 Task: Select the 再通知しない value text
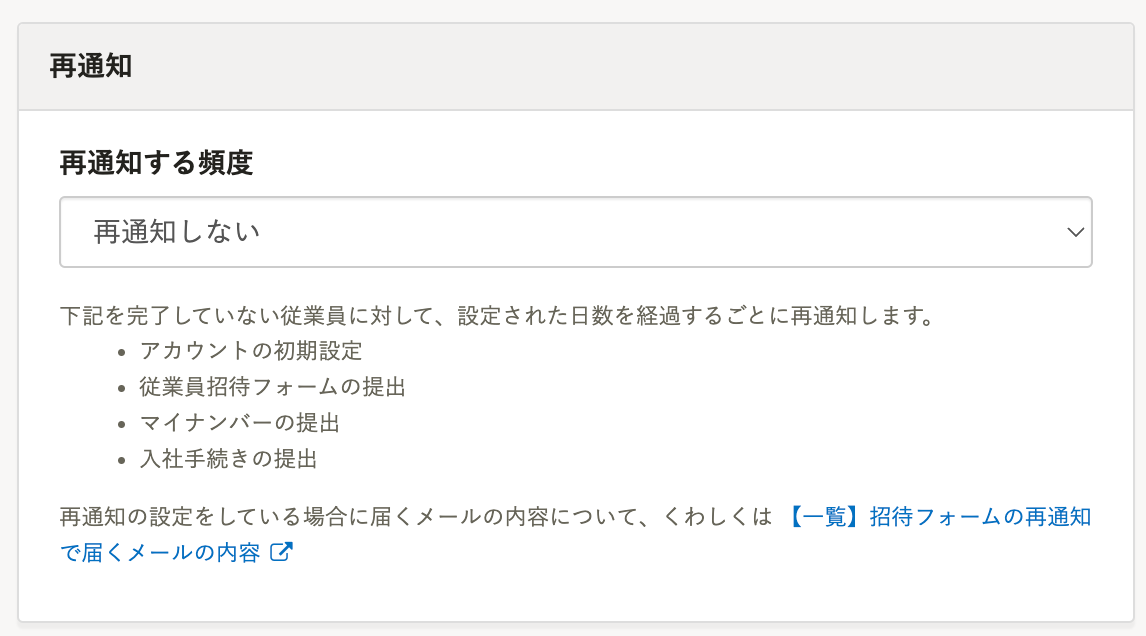coord(177,232)
